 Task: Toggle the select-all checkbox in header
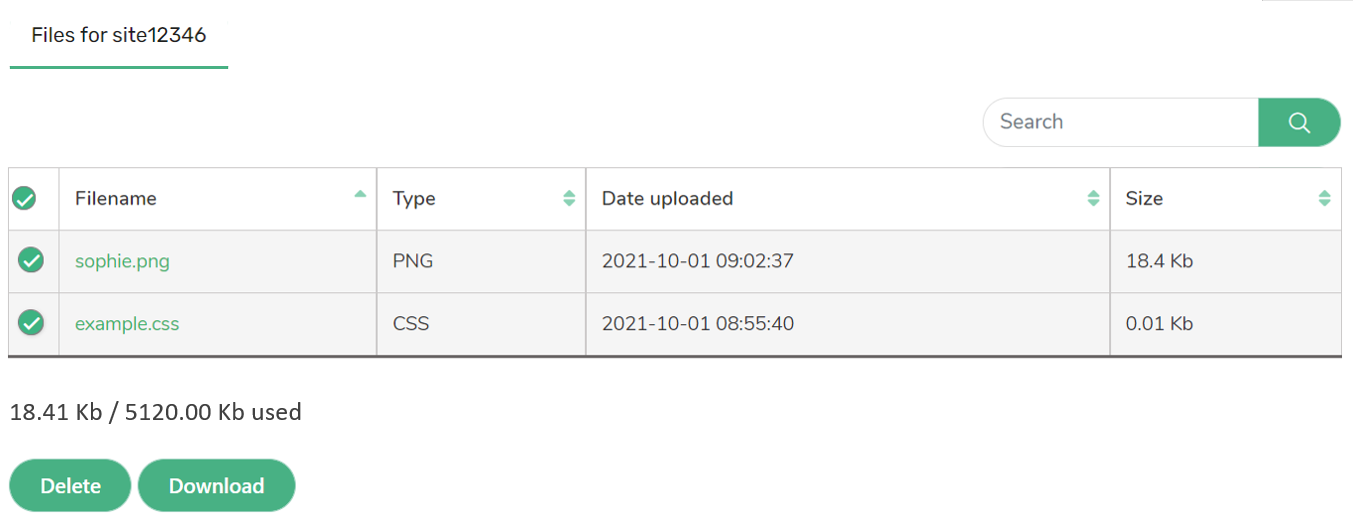tap(24, 199)
